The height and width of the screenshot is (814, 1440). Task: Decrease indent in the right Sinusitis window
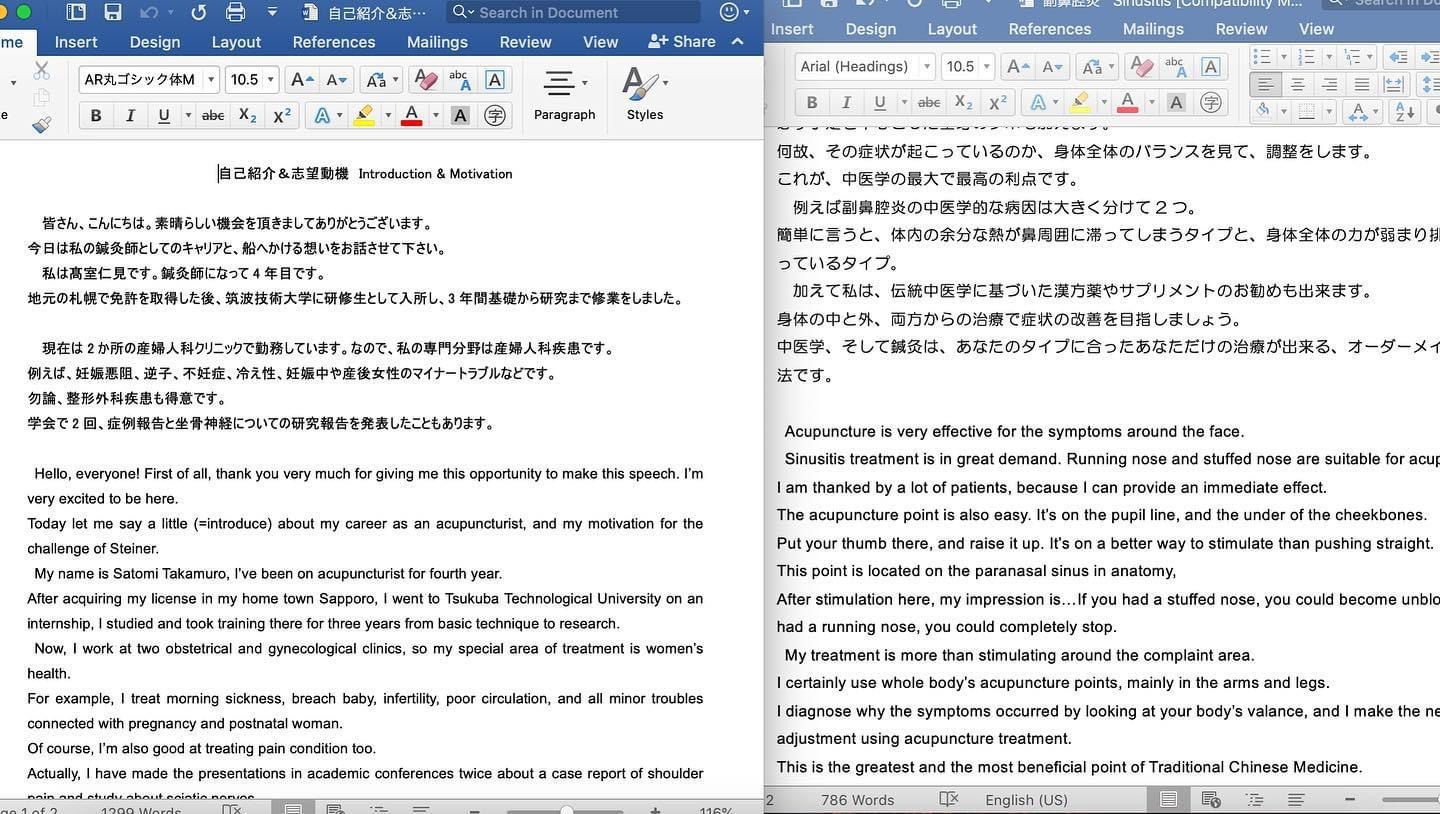1398,57
